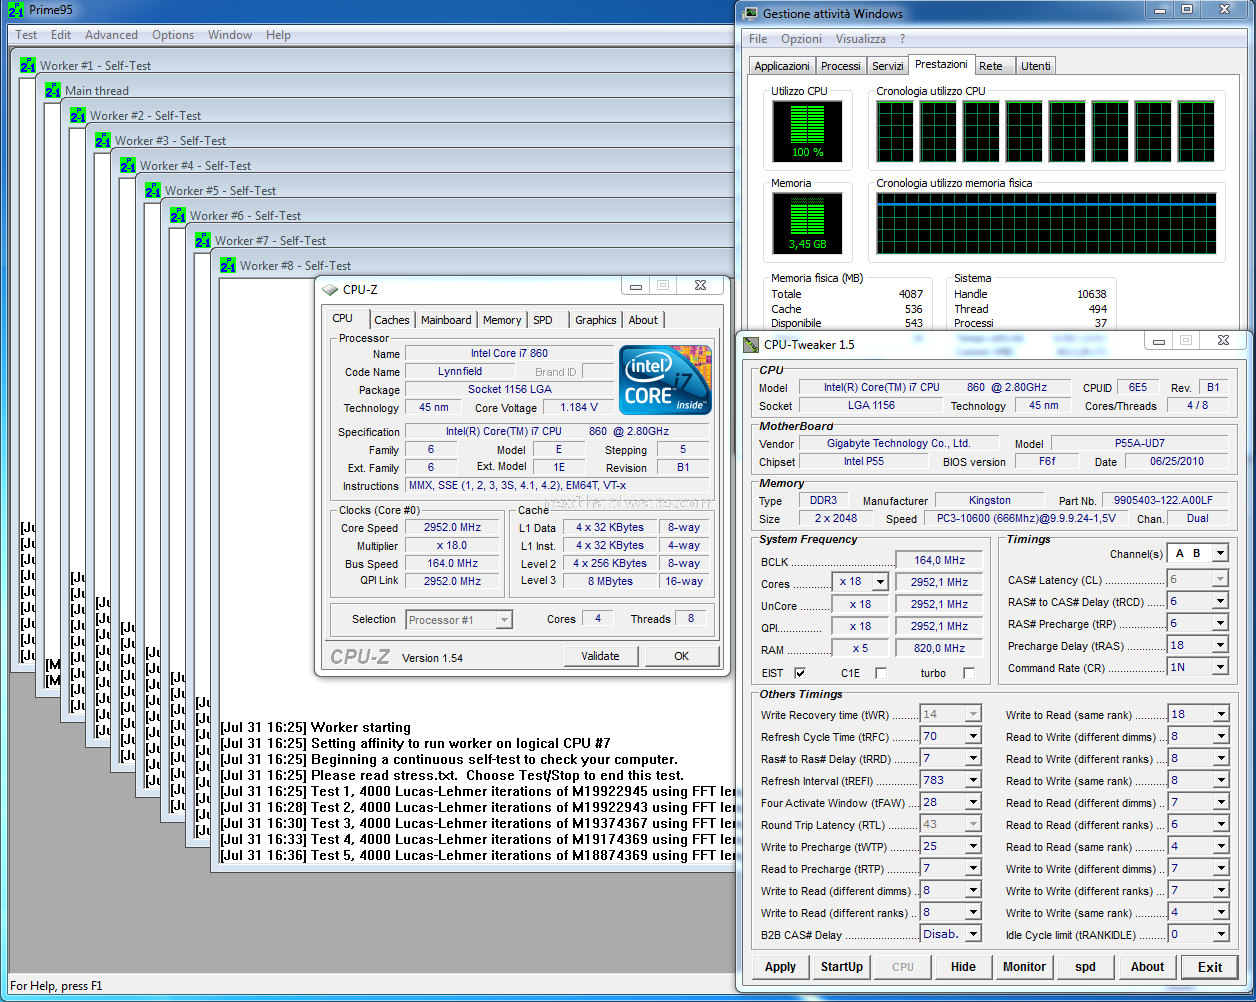Screen dimensions: 1256x1002
Task: Click Worker #4 Self-Test window icon
Action: coord(128,165)
